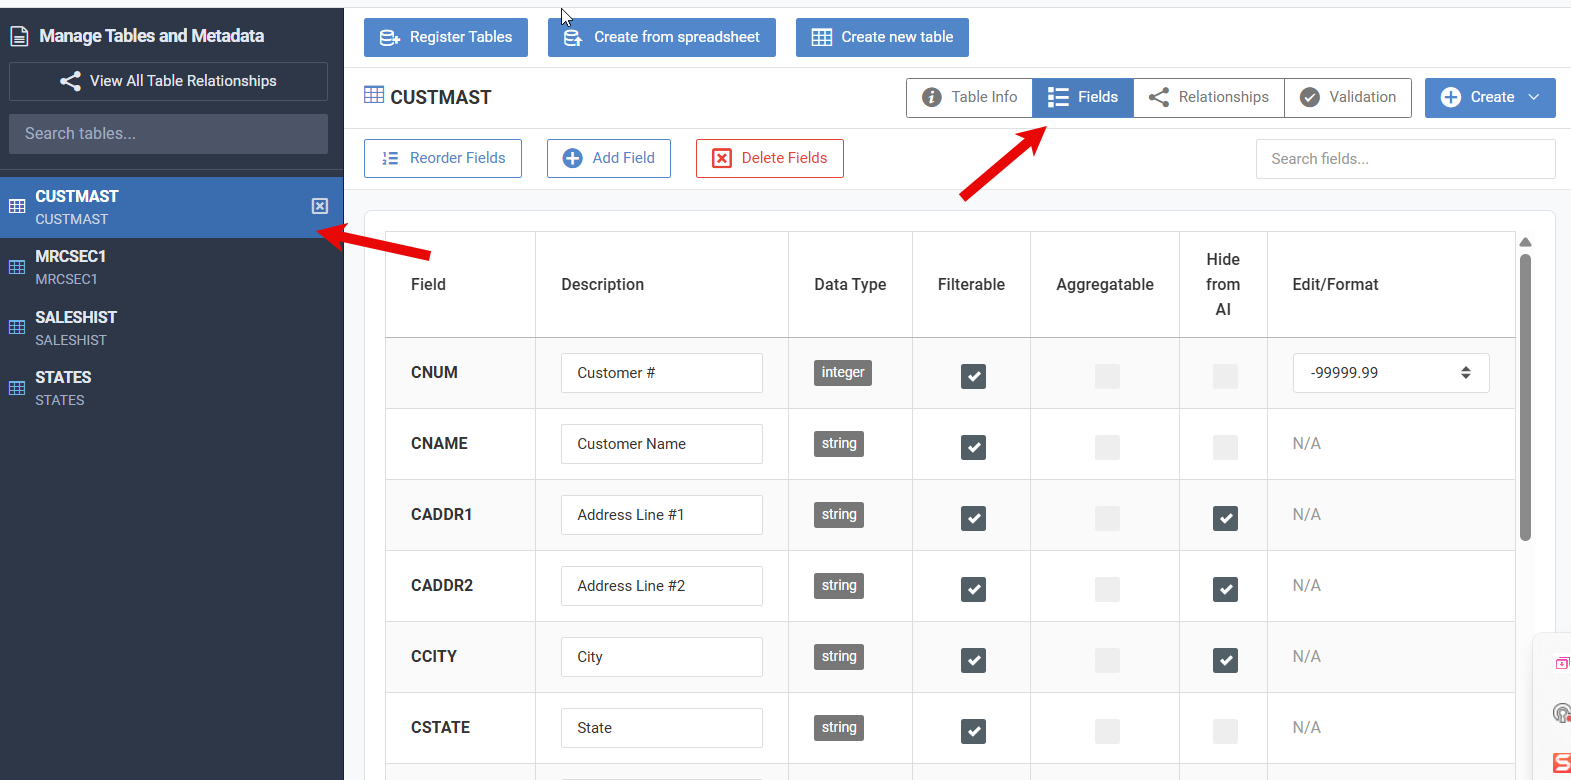1571x780 pixels.
Task: Click the Manage Tables document icon
Action: click(19, 37)
